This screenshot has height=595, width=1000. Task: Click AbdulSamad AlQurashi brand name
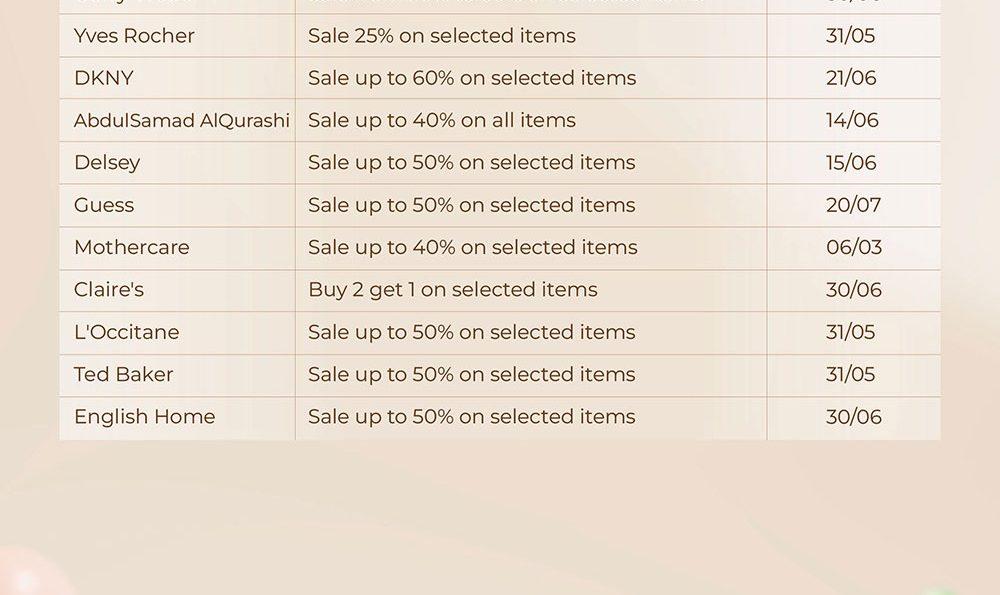pos(182,120)
